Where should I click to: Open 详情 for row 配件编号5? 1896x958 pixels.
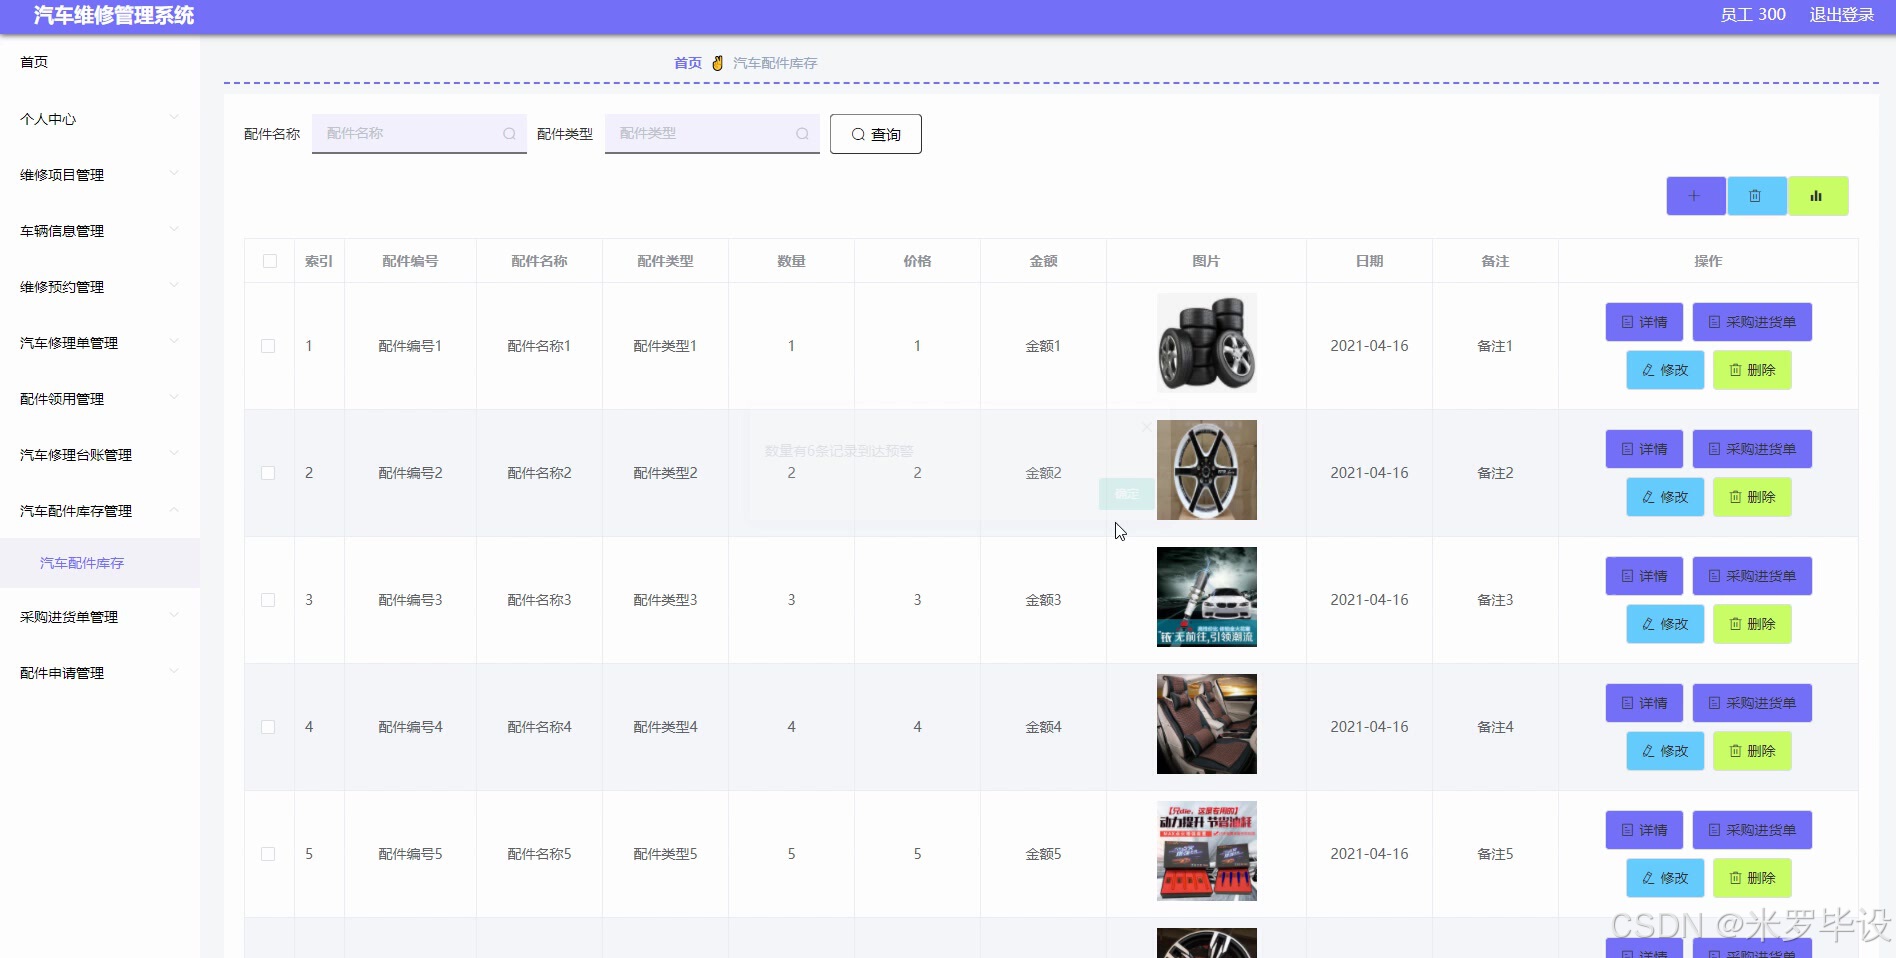[1644, 830]
